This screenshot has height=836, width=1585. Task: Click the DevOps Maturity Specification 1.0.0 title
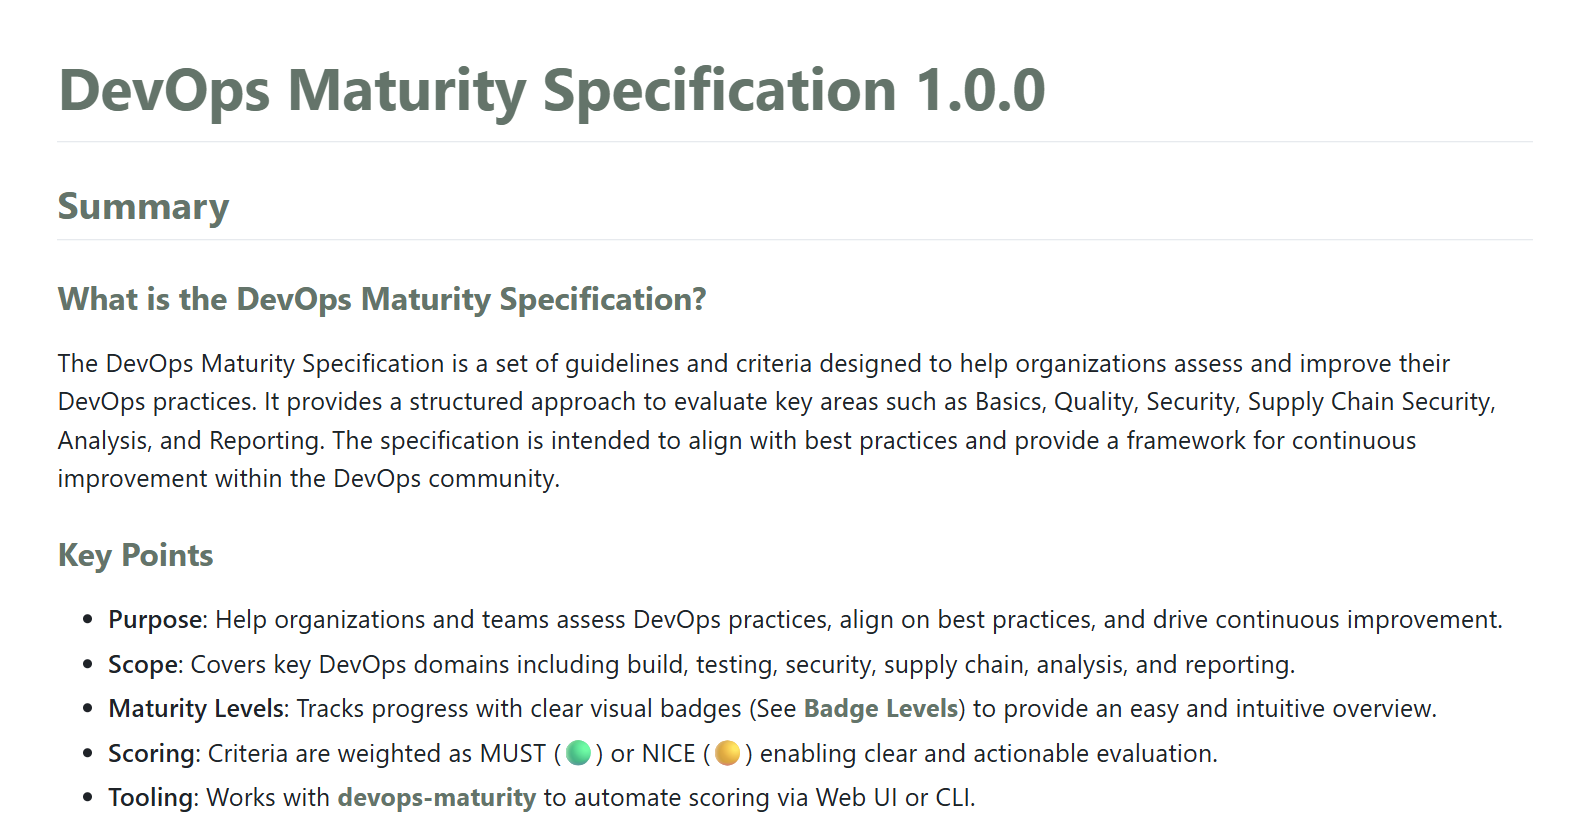point(551,90)
